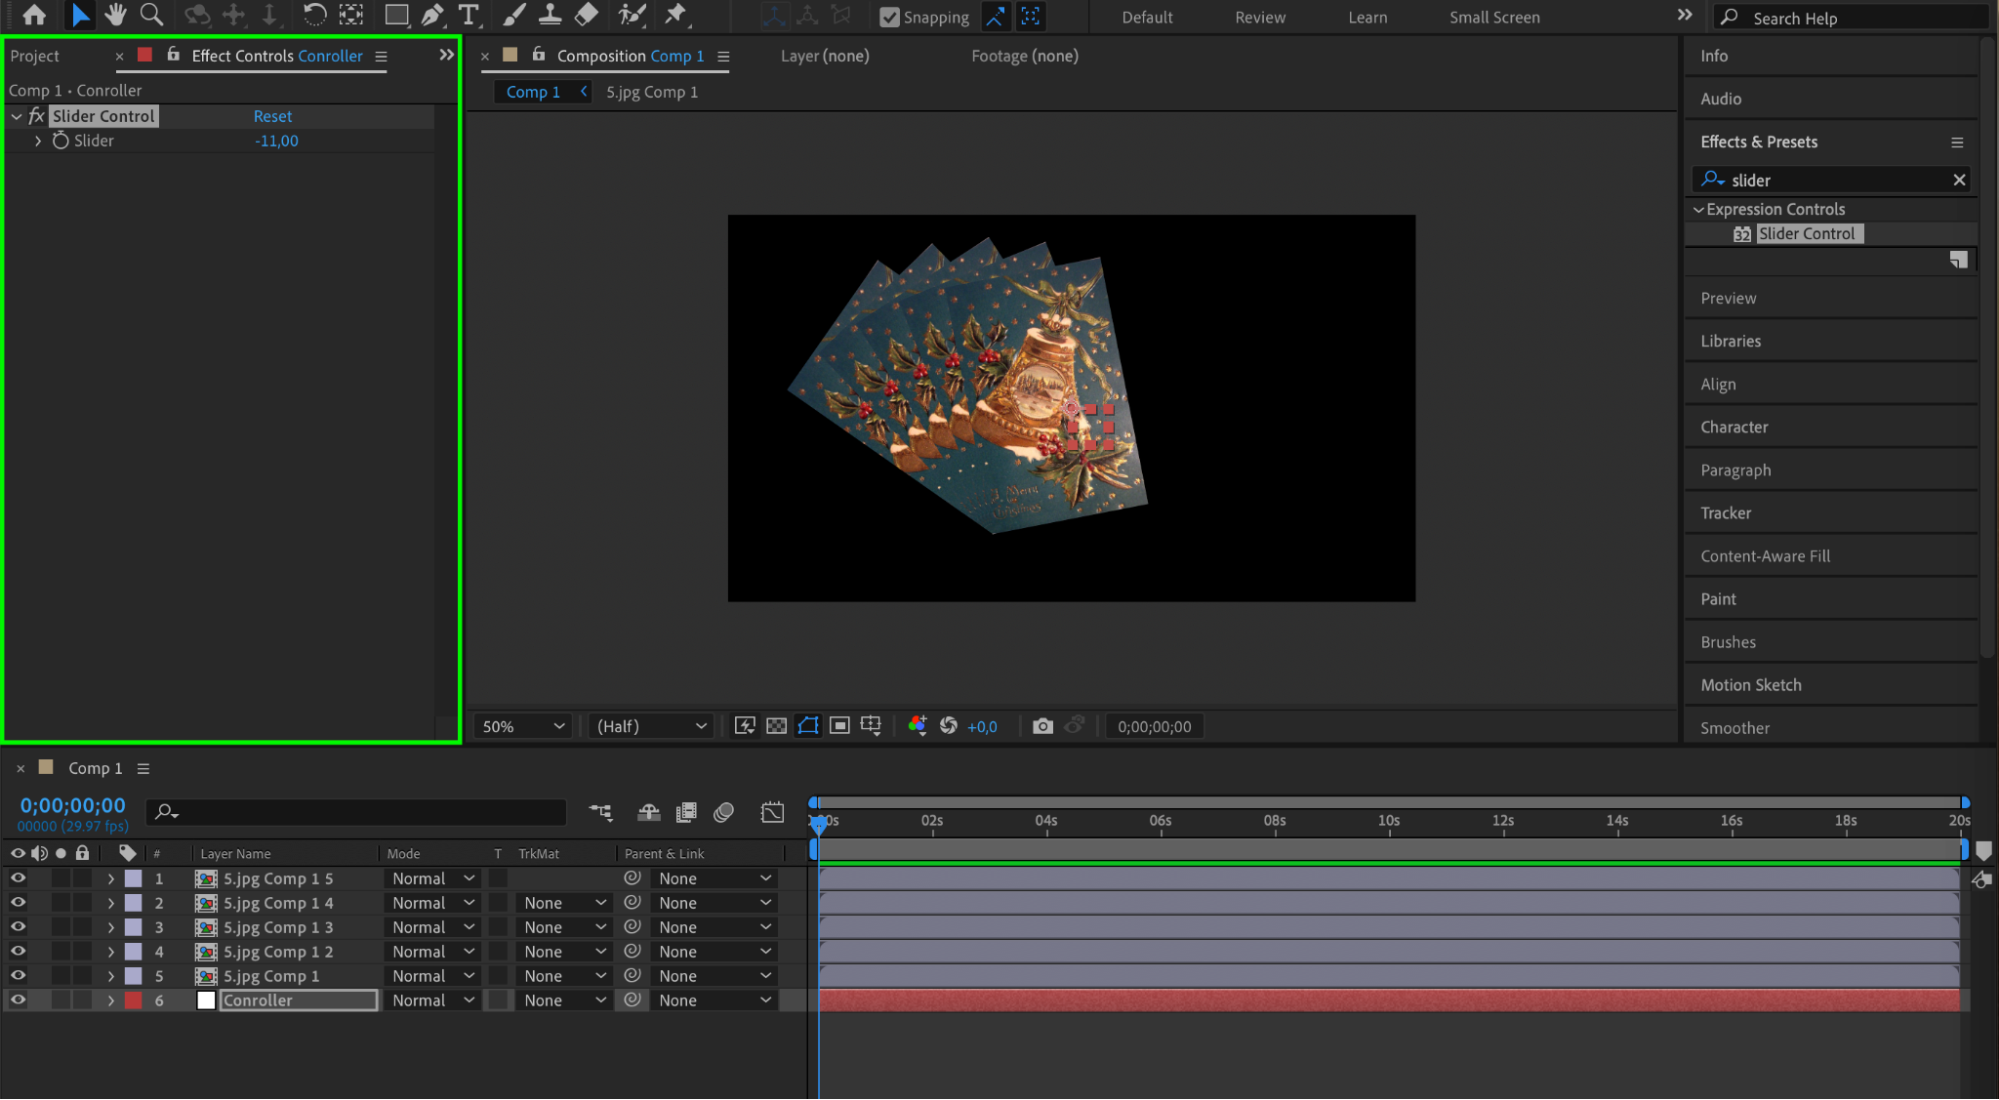Click the Slider stopwatch icon
The image size is (1999, 1100).
61,141
